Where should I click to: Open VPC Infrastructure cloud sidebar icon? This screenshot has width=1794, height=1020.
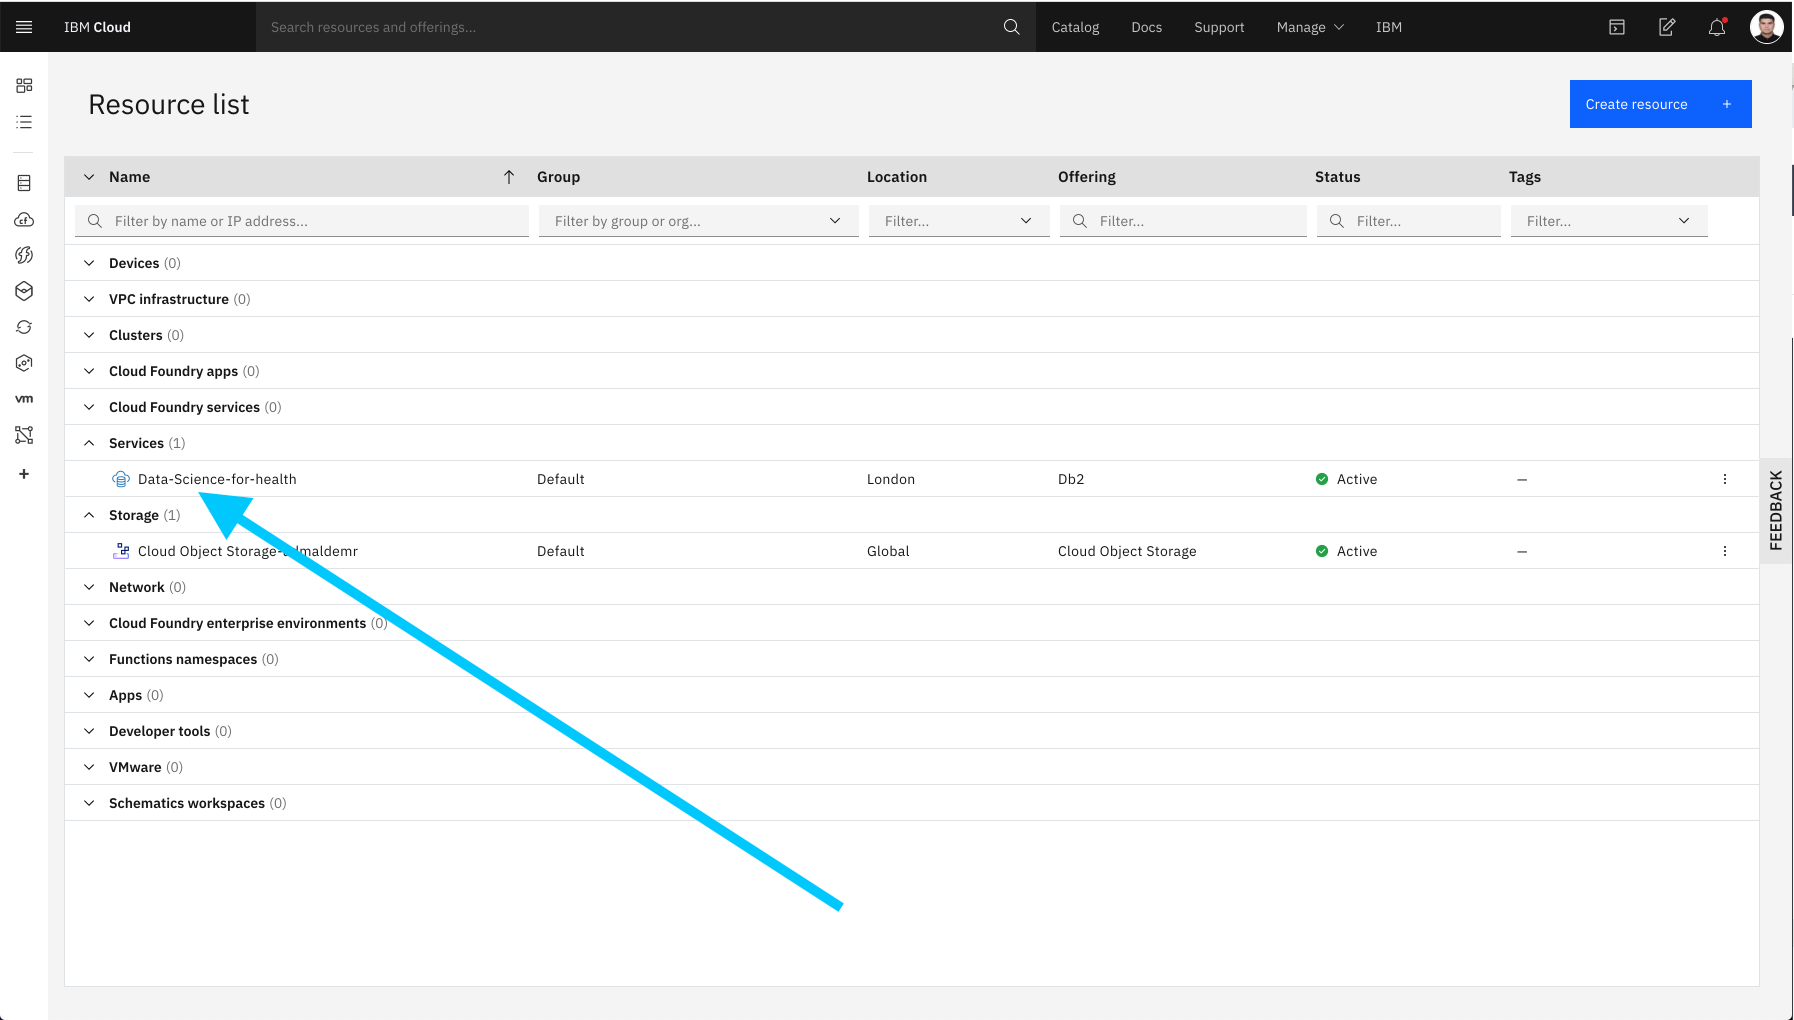[24, 219]
